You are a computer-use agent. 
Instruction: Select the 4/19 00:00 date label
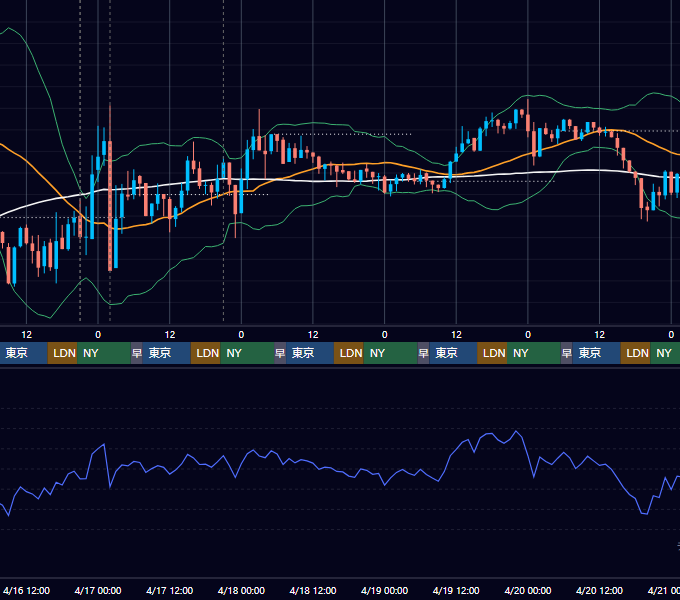[384, 590]
